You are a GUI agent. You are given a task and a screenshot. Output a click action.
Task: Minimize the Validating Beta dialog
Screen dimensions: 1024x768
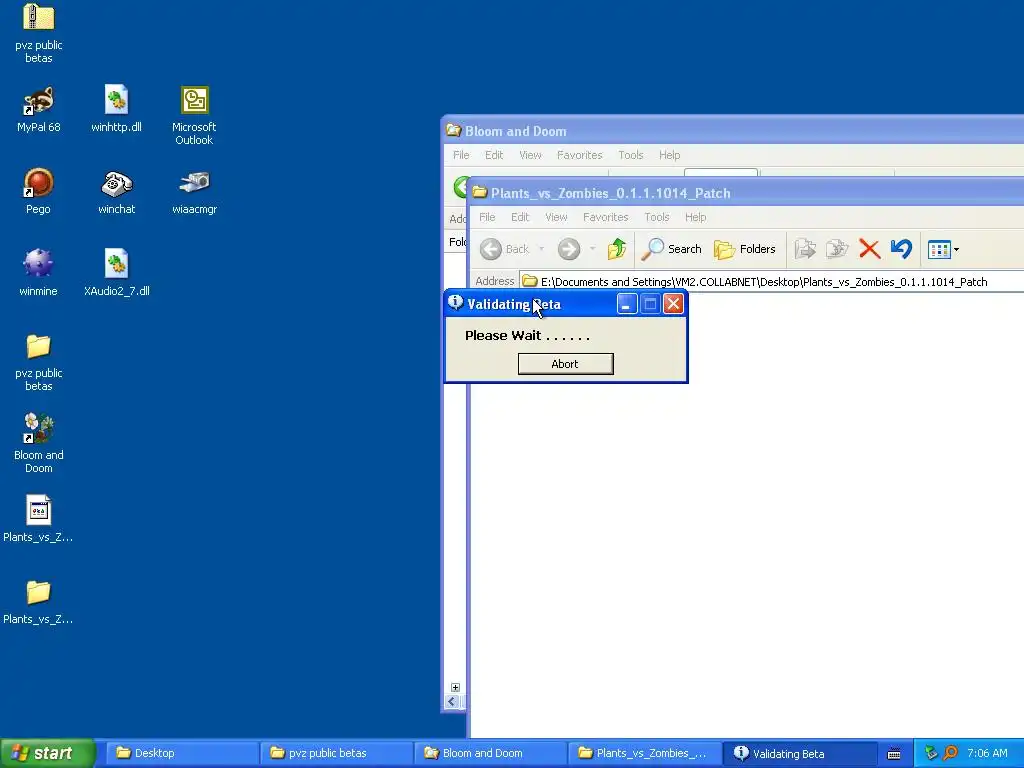(x=627, y=304)
